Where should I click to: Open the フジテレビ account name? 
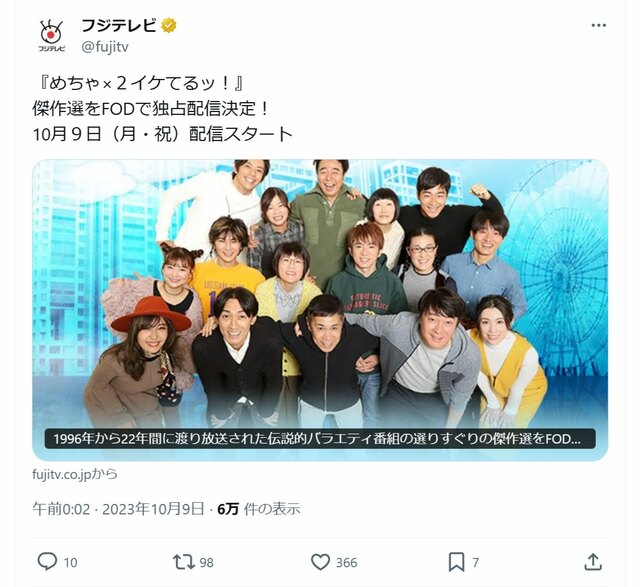(118, 25)
